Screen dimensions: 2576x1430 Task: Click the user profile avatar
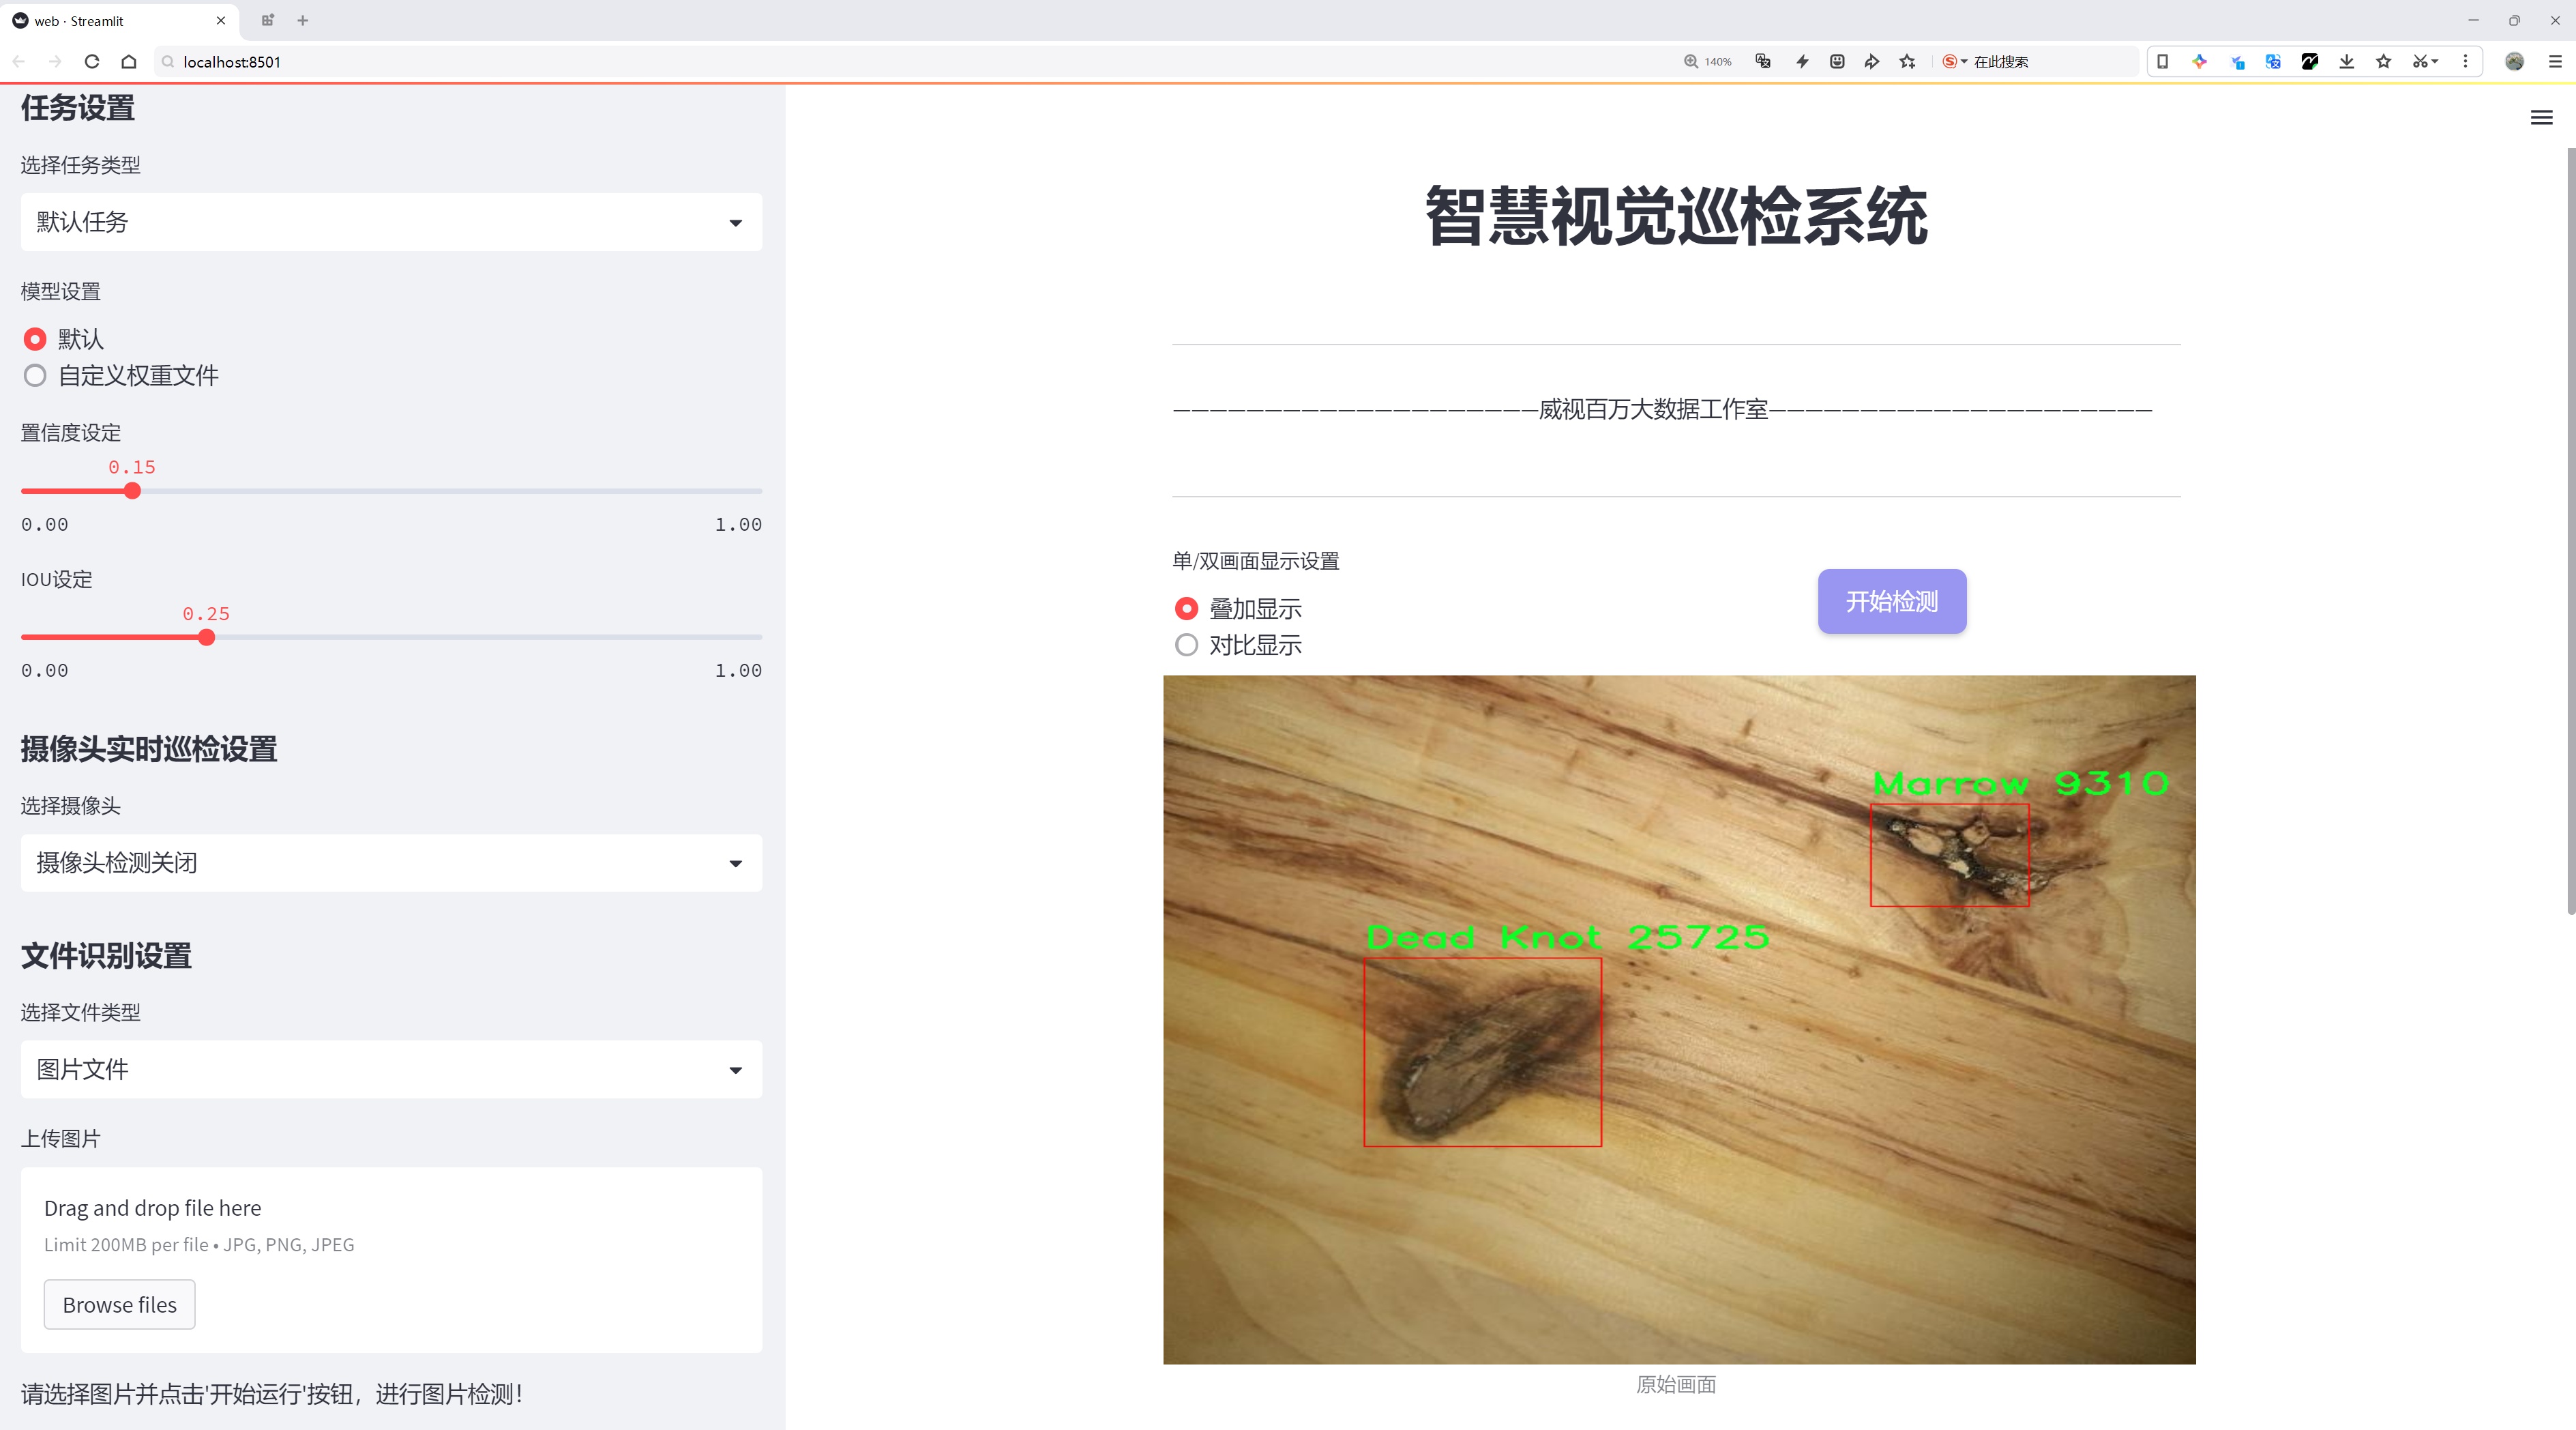tap(2514, 62)
